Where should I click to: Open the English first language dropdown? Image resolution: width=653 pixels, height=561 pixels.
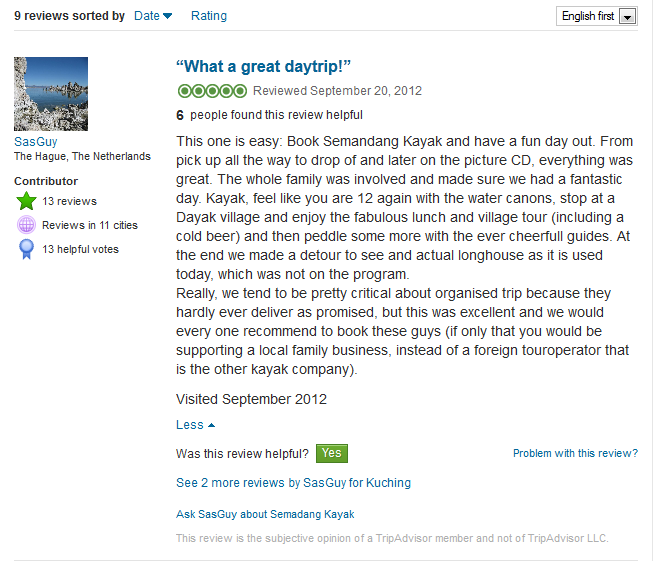tap(596, 16)
